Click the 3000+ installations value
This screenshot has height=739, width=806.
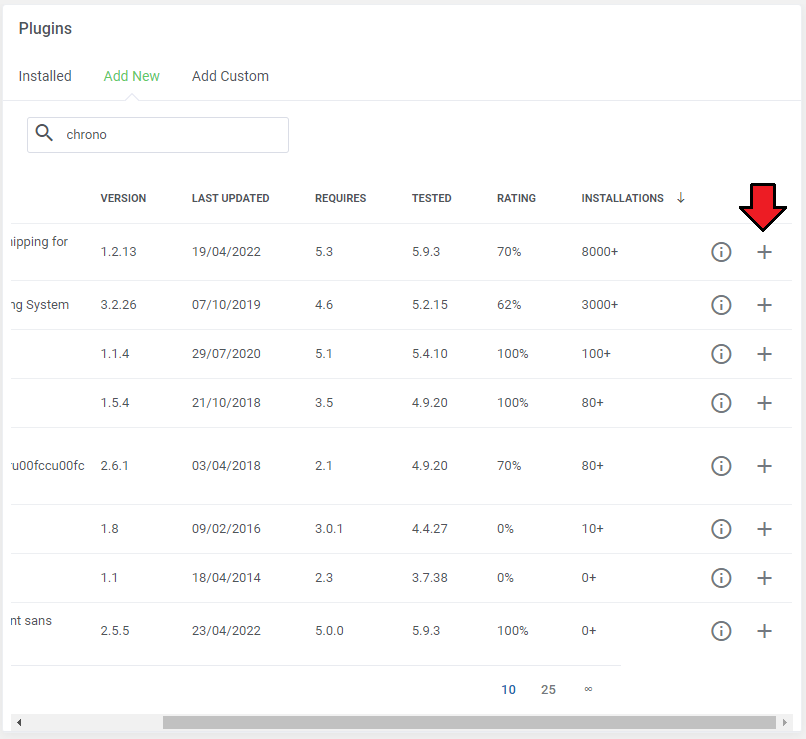(599, 305)
